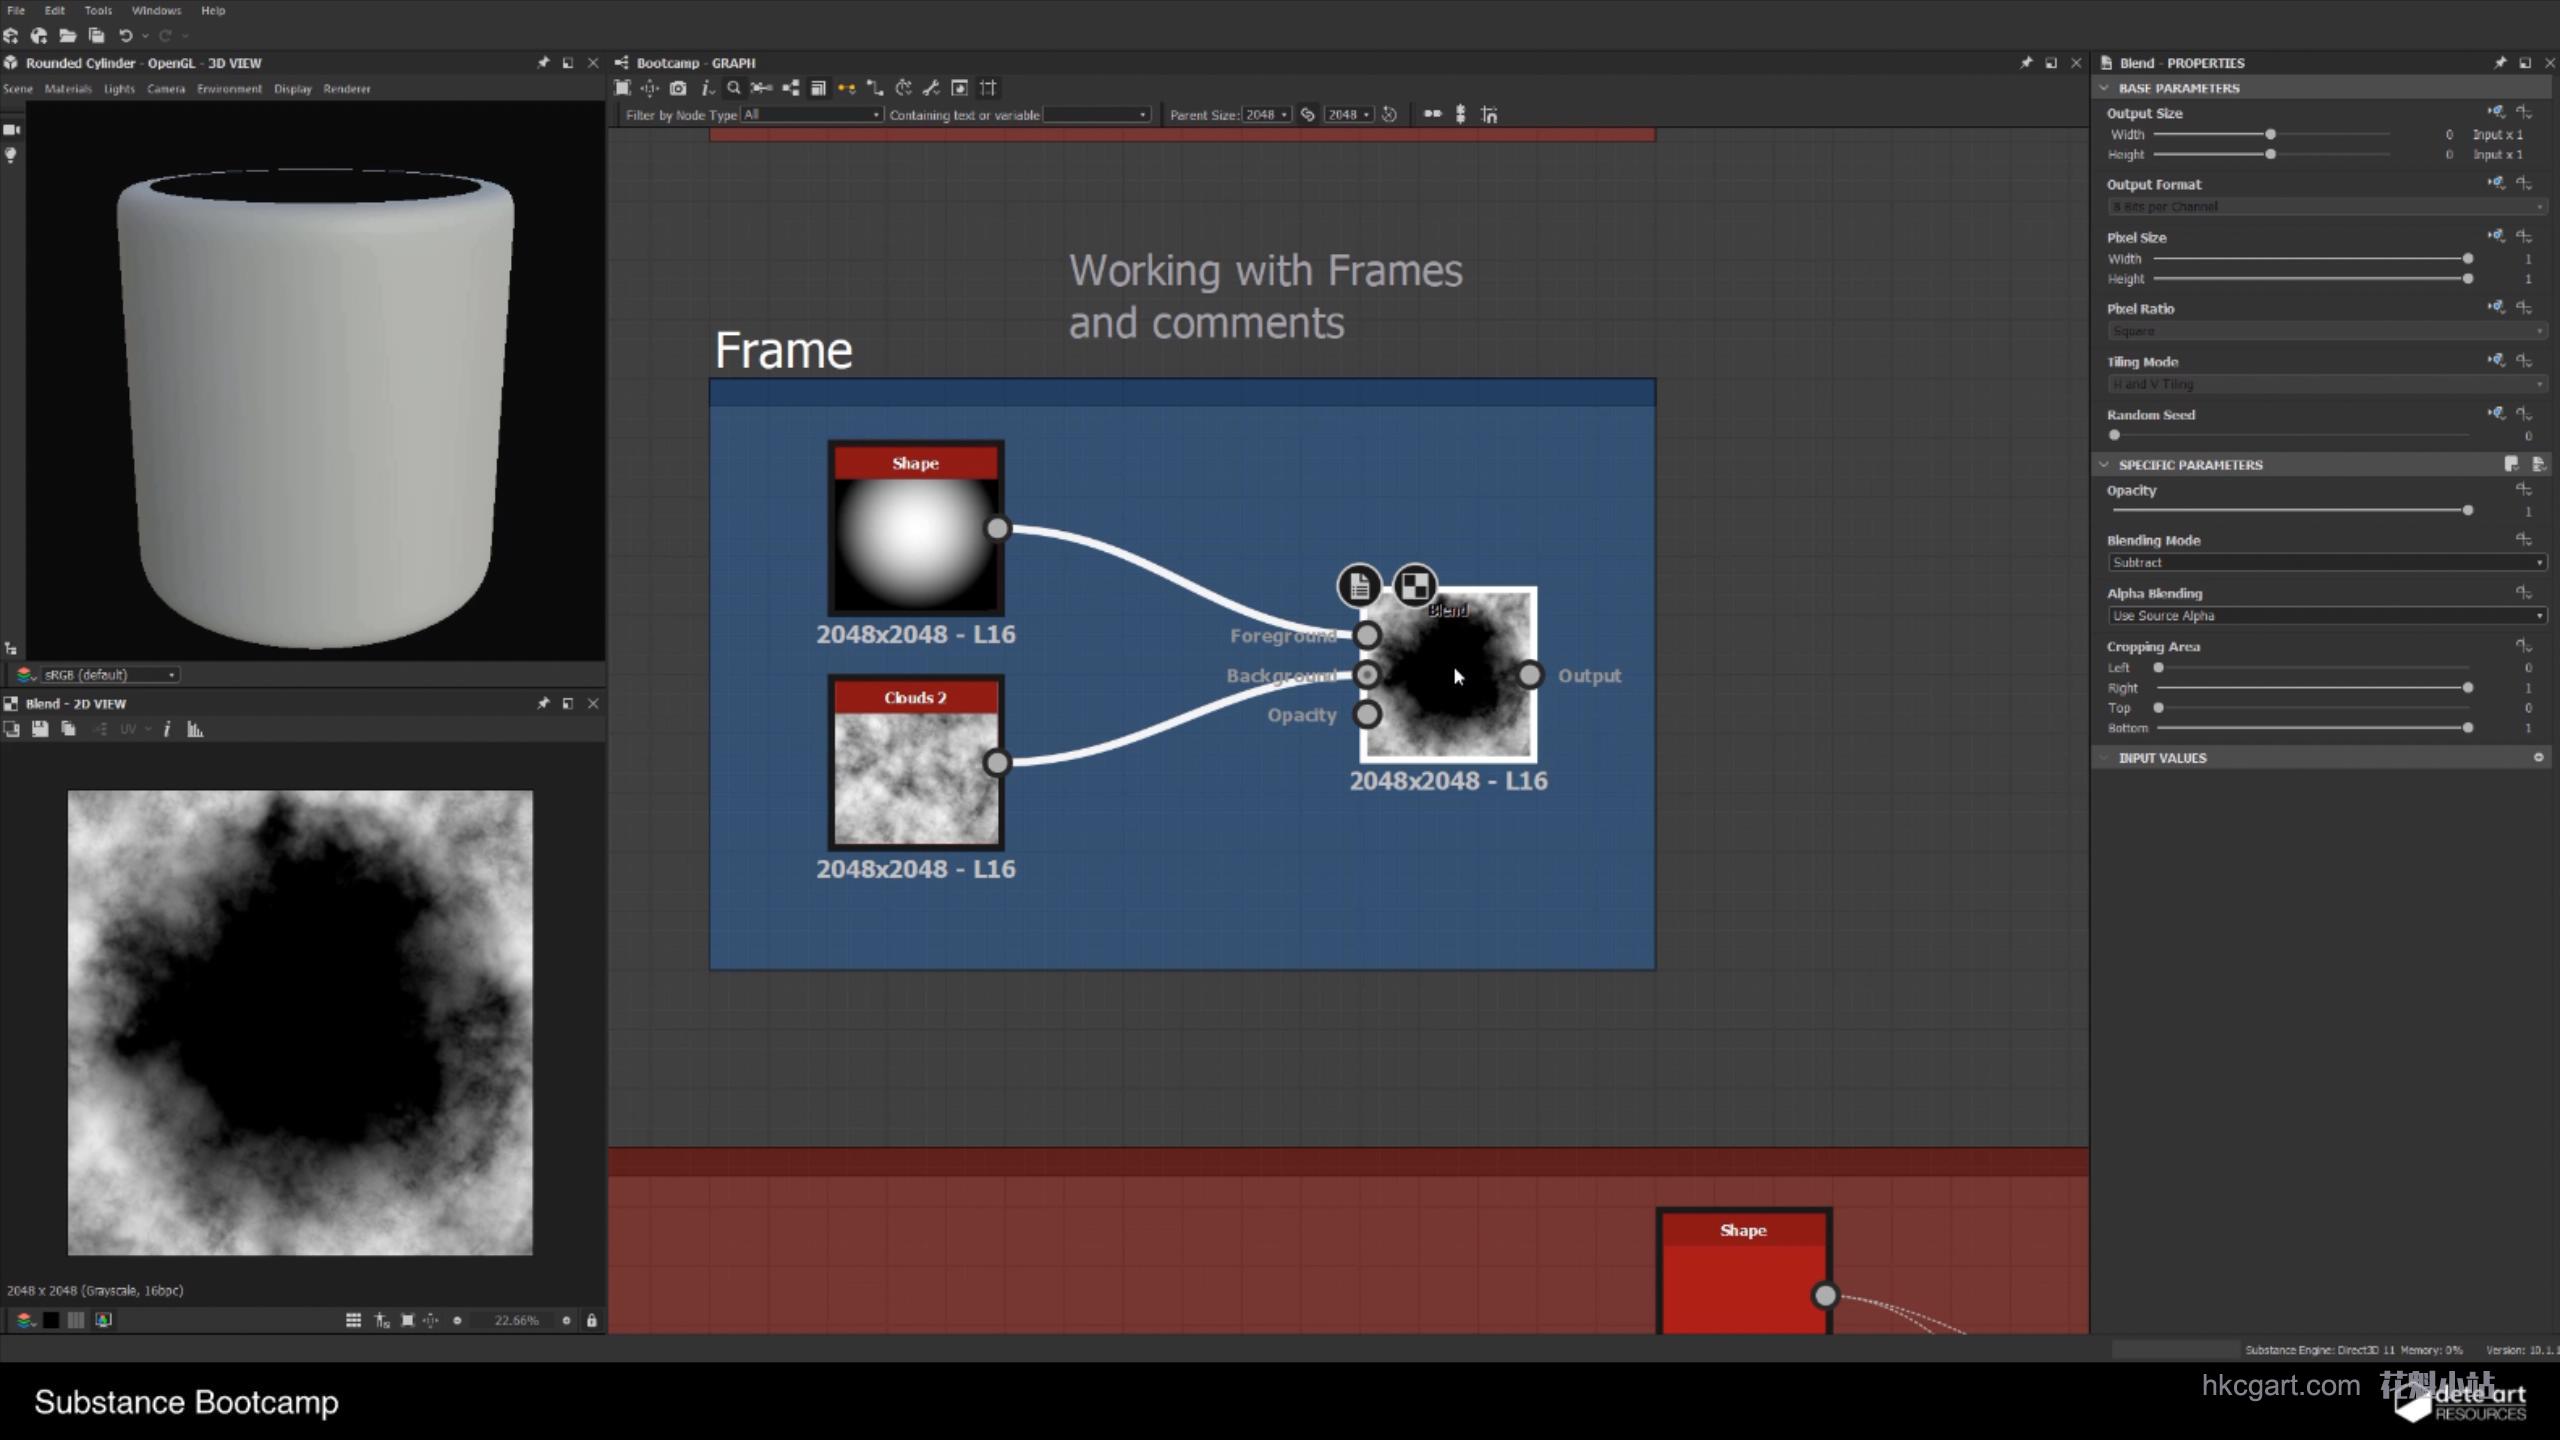Click the camera icon in 3D View sidebar

pyautogui.click(x=12, y=130)
